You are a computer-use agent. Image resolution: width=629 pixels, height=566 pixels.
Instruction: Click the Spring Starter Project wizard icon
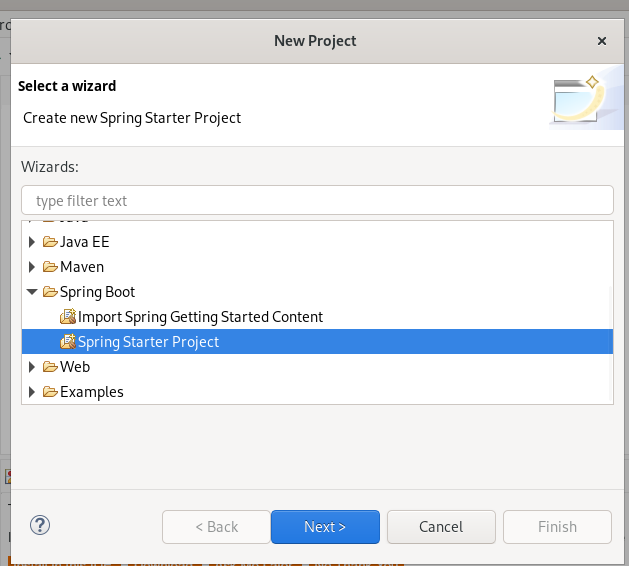(68, 341)
